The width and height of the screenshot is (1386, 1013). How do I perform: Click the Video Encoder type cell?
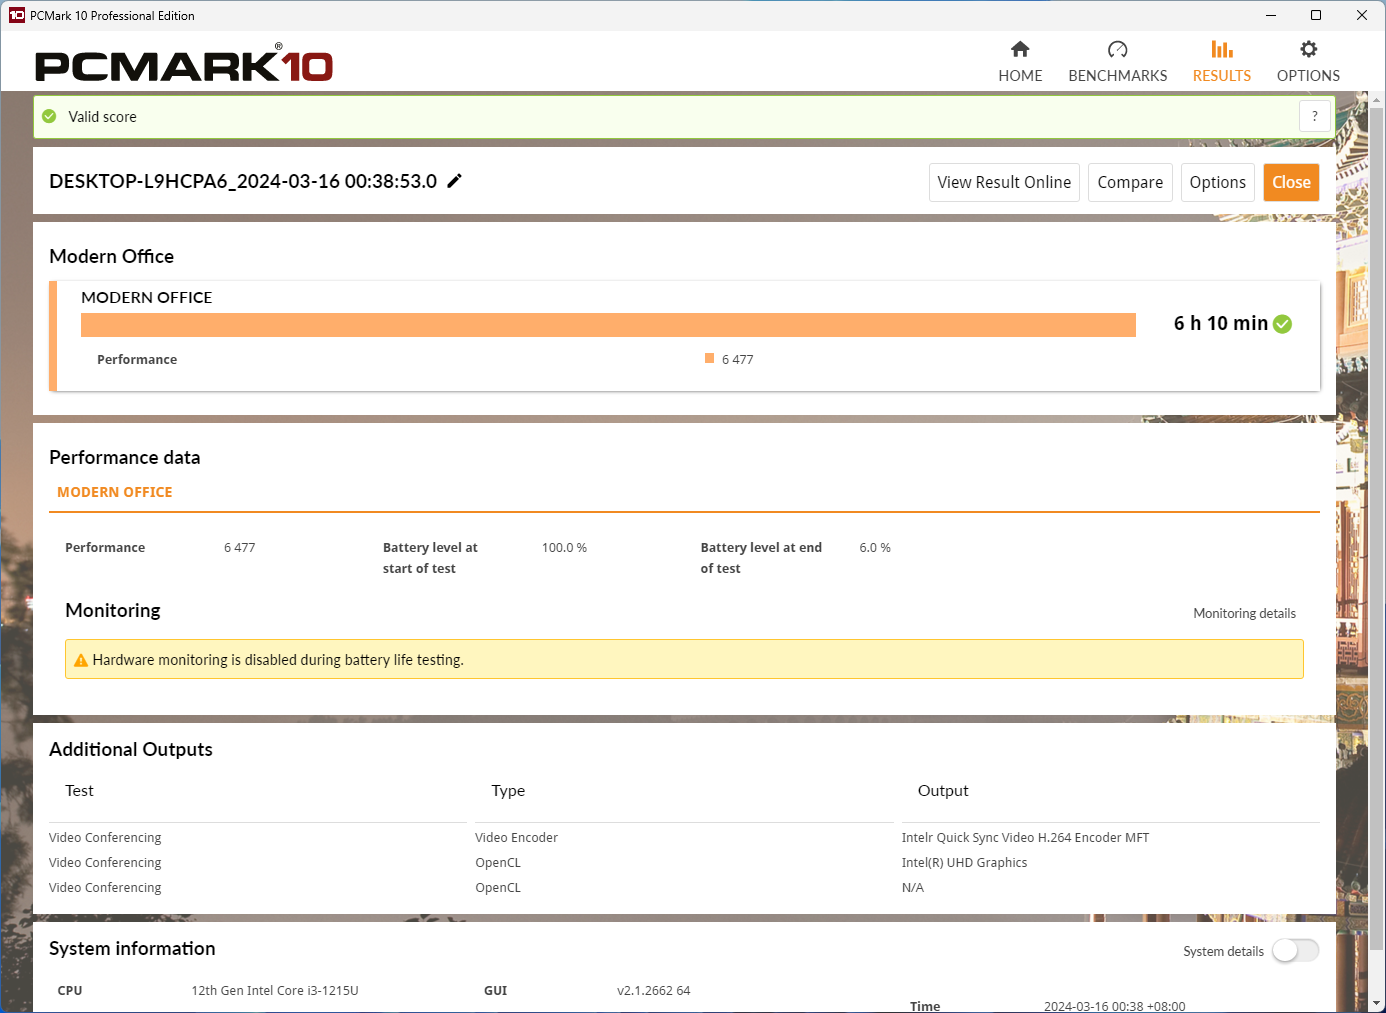pyautogui.click(x=516, y=837)
